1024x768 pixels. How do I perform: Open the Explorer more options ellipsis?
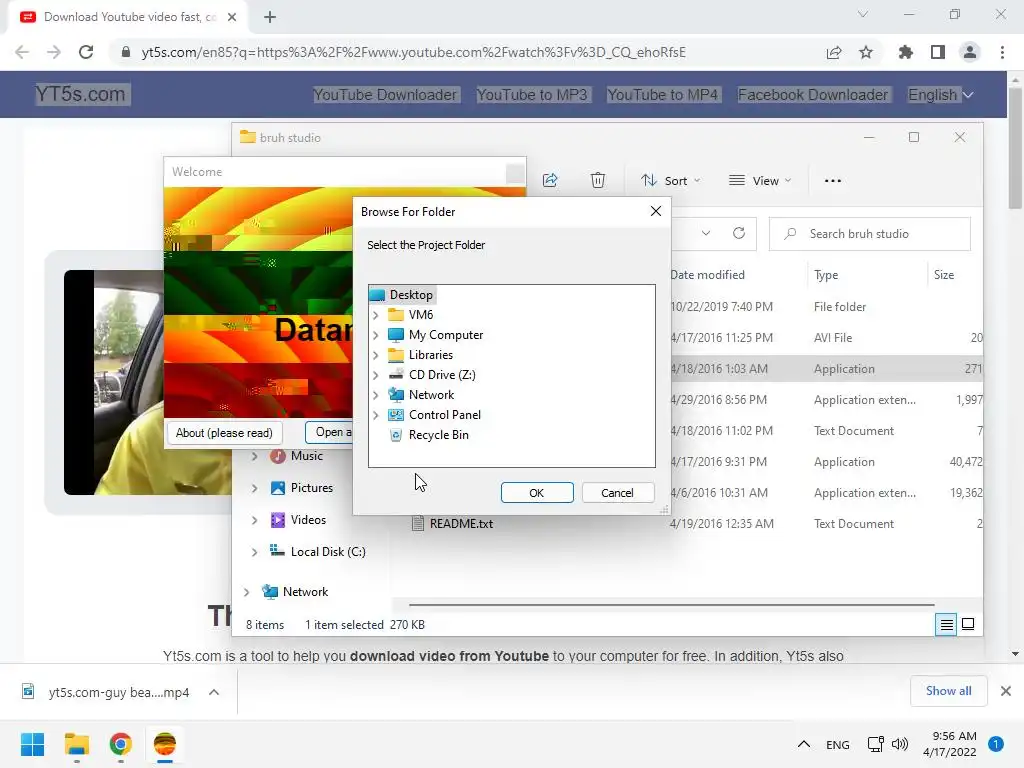coord(833,181)
